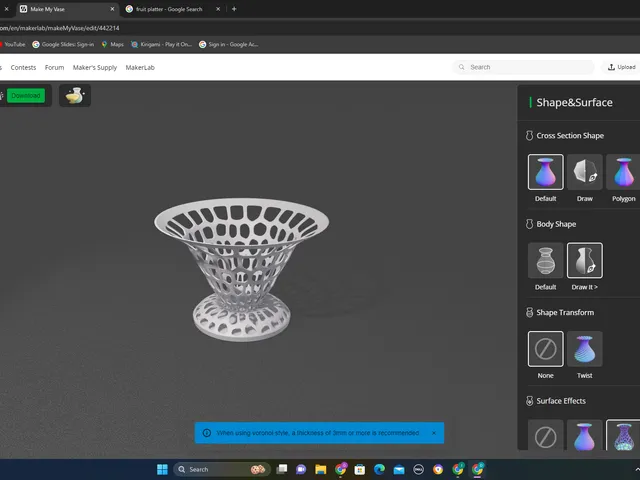The image size is (640, 480).
Task: Open the Contests menu item
Action: point(23,67)
